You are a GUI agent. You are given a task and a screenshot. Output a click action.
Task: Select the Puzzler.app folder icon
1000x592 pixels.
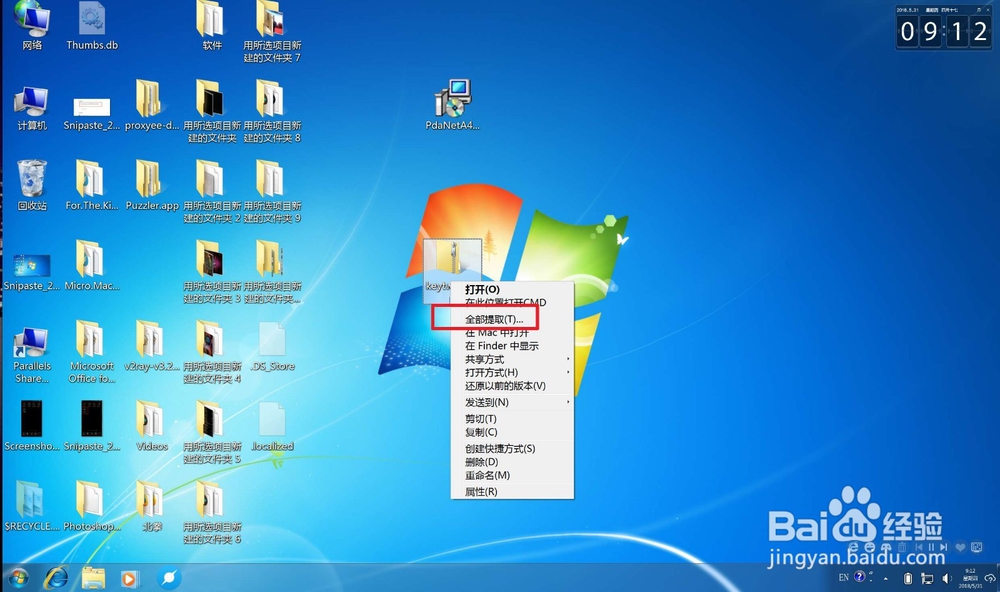tap(152, 186)
